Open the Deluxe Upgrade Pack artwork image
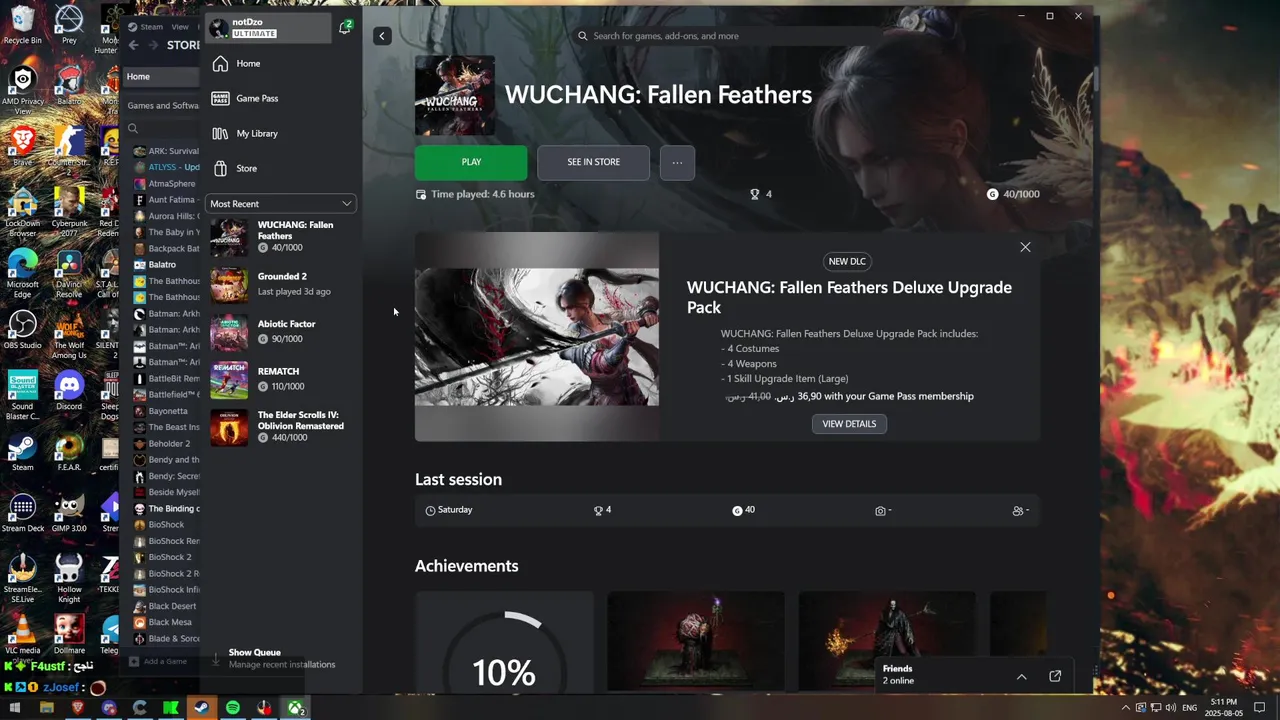The image size is (1280, 720). [x=537, y=337]
